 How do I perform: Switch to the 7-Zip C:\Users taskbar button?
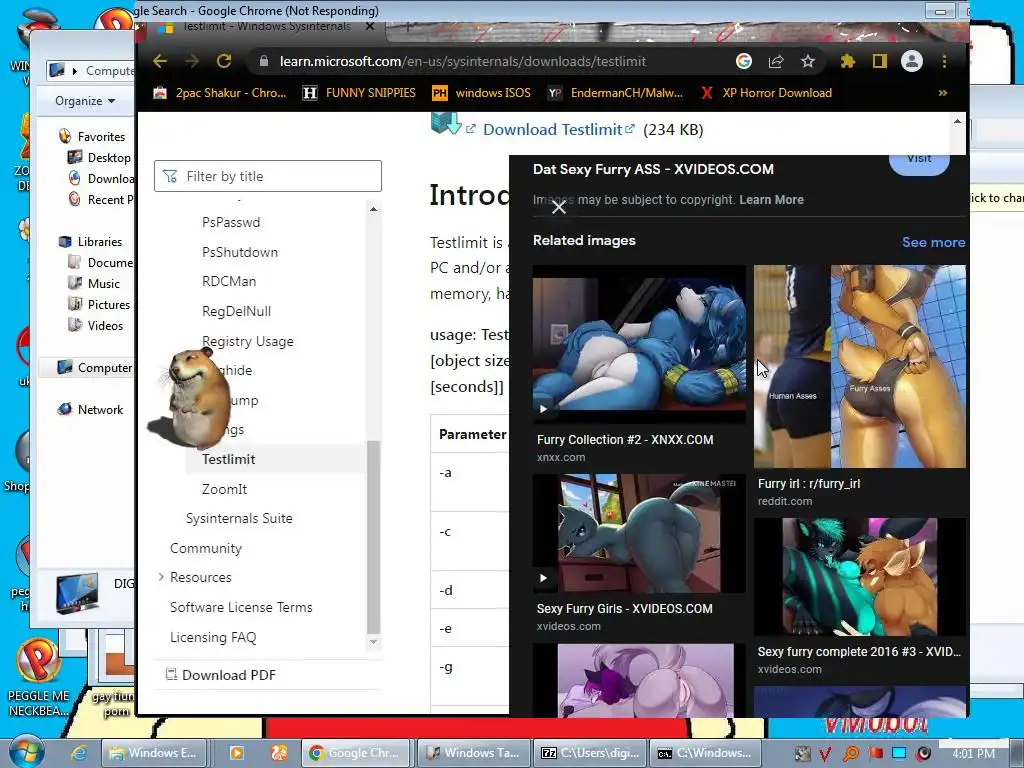[590, 753]
